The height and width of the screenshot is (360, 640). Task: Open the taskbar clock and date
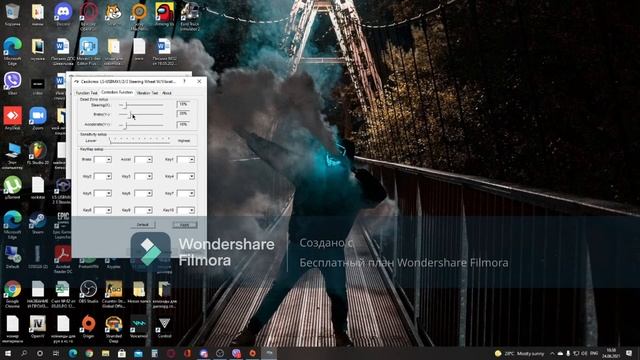click(611, 353)
